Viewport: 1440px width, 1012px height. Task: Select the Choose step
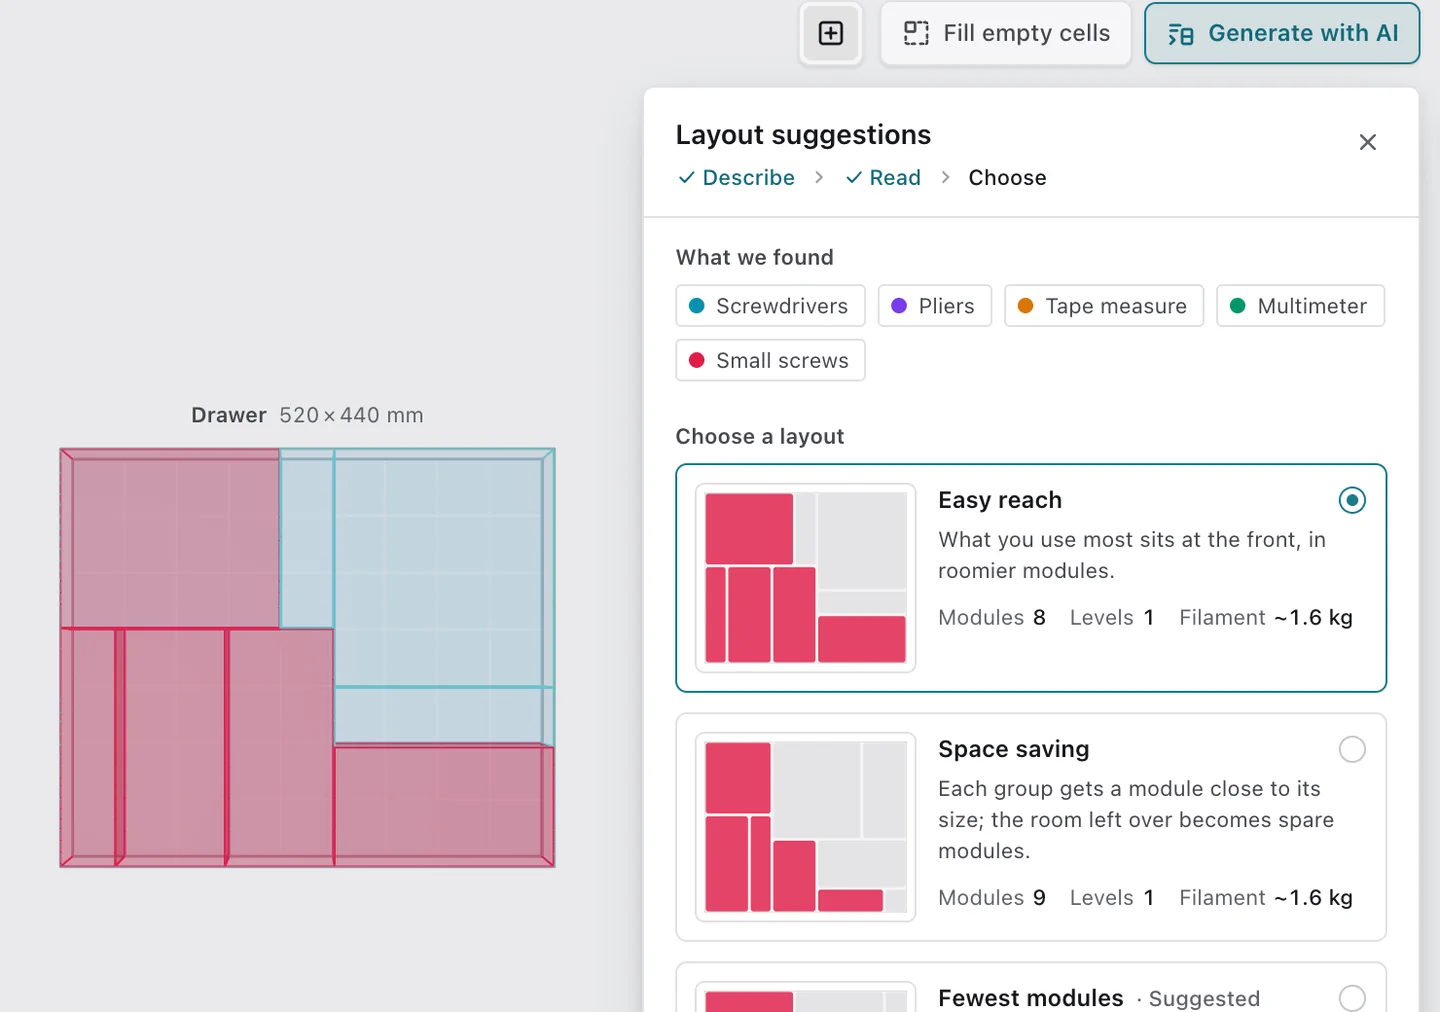[x=1007, y=178]
